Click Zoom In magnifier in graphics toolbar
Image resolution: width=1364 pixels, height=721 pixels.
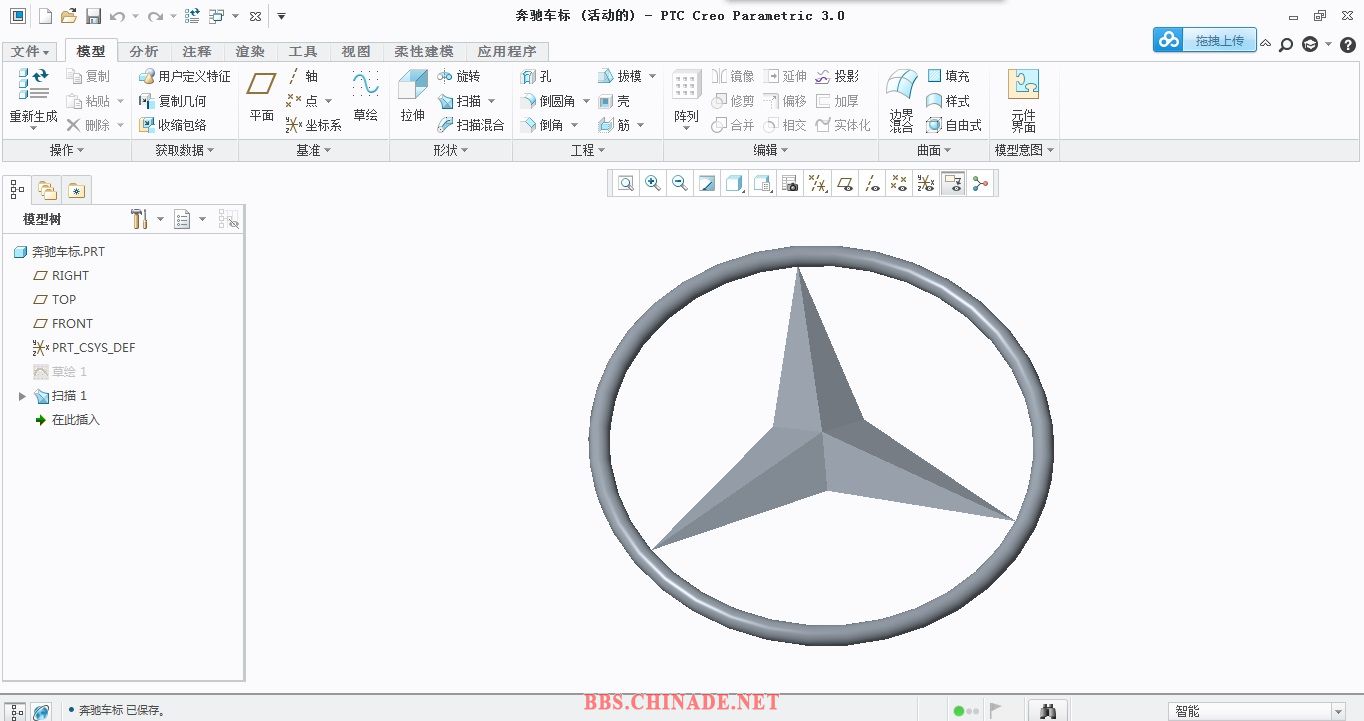click(x=653, y=183)
